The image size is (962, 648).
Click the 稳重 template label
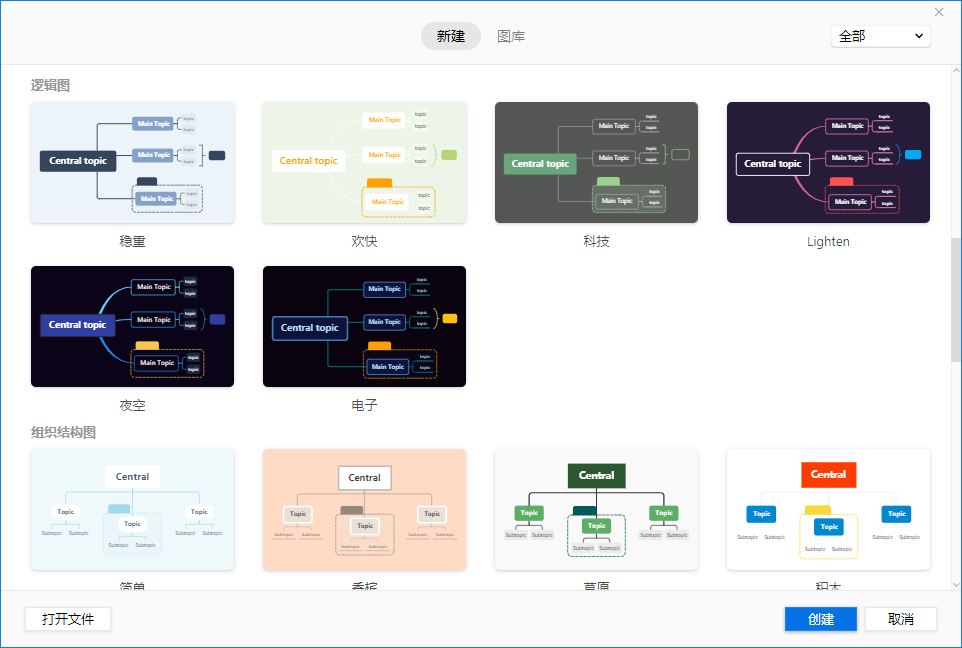pos(133,241)
